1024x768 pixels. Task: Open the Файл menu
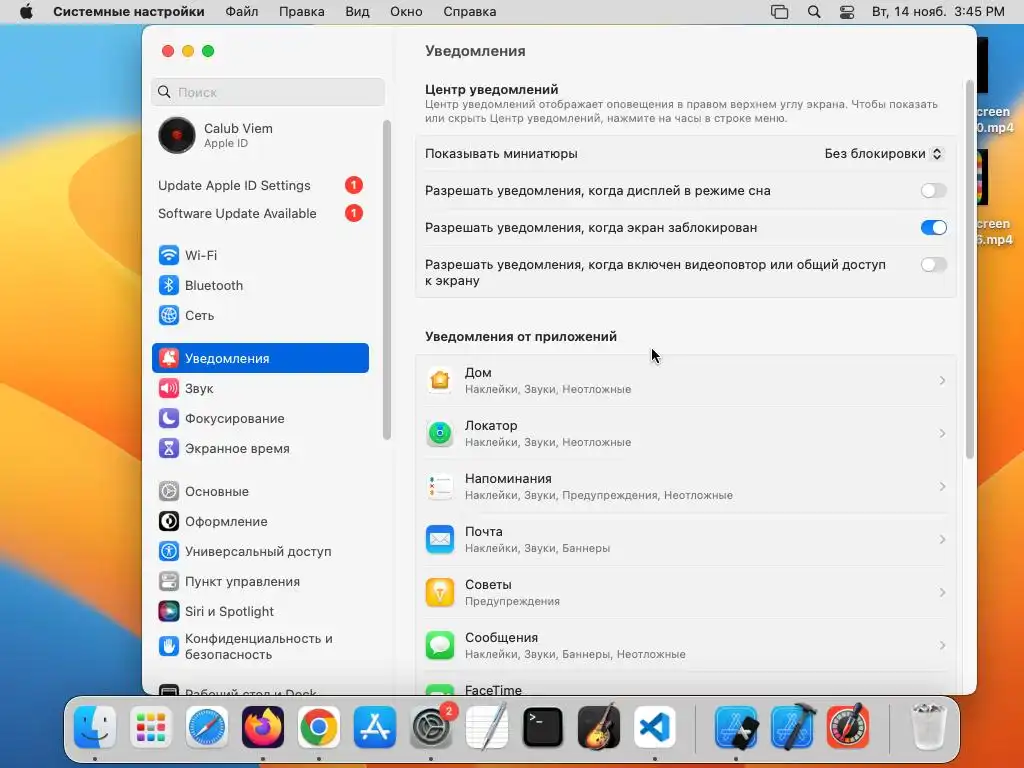click(x=242, y=12)
